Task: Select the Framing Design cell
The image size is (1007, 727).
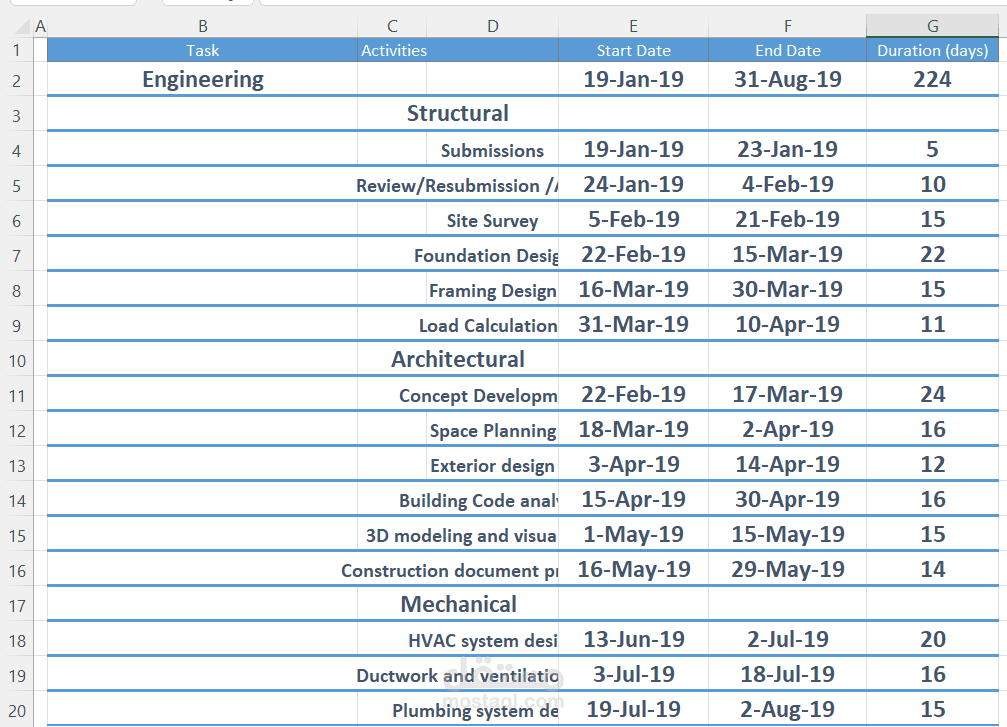Action: (493, 290)
